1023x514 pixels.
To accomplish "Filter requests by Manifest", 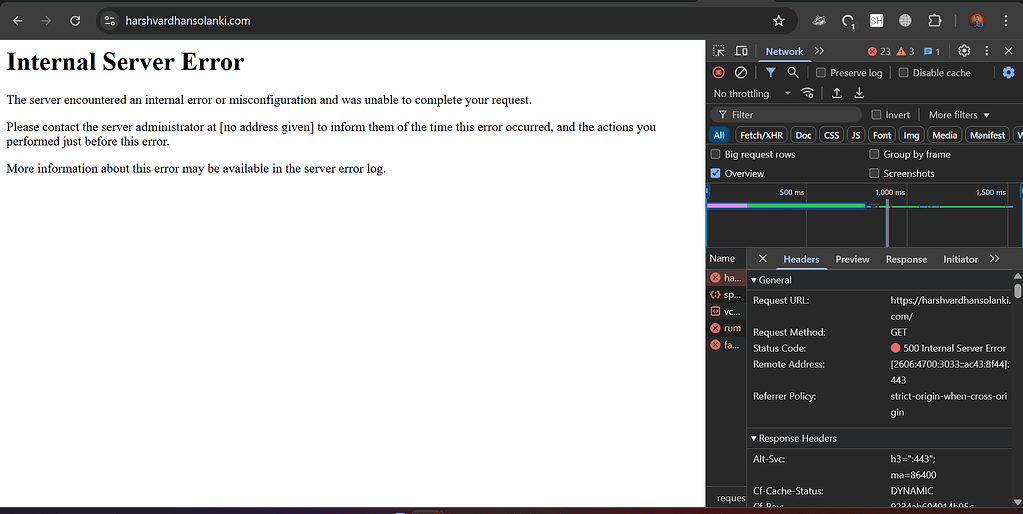I will pos(987,135).
